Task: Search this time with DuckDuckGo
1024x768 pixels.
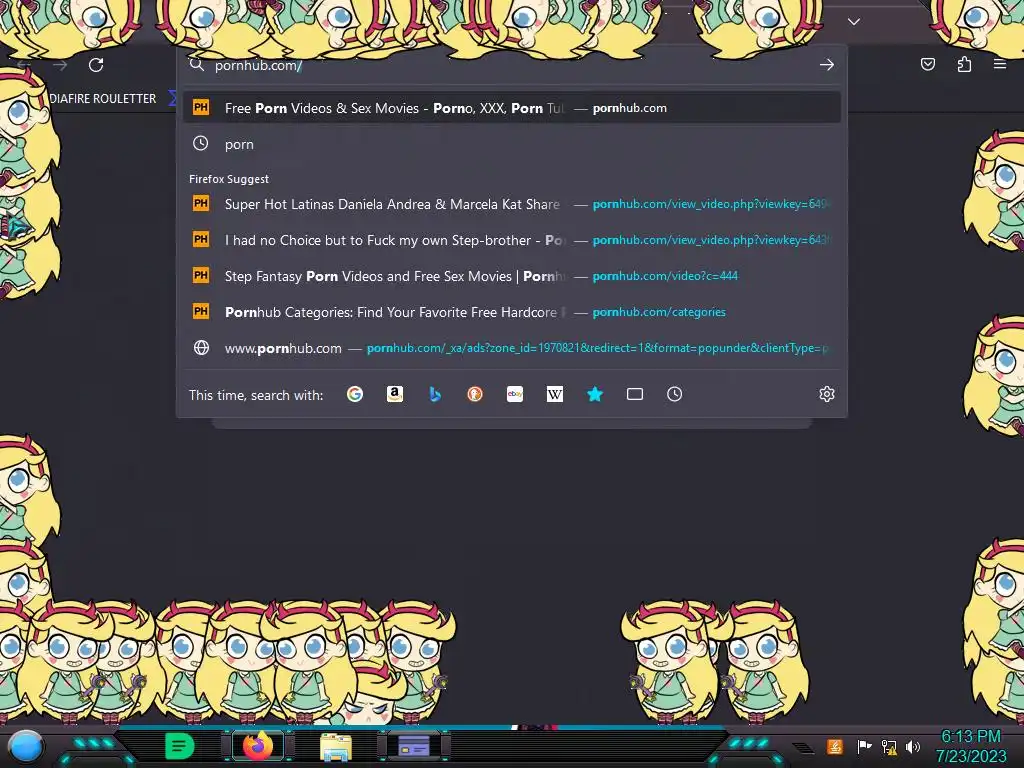Action: [475, 394]
